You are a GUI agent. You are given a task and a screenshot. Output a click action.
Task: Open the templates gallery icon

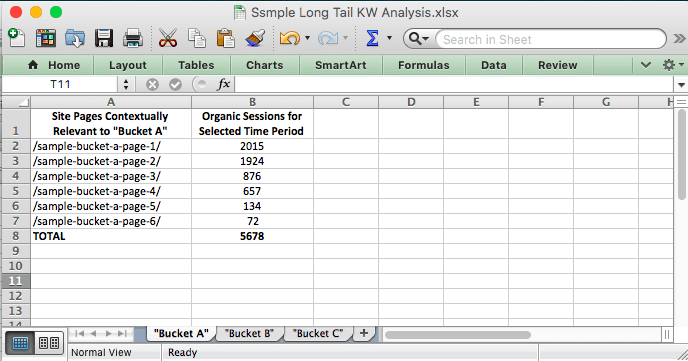[46, 38]
